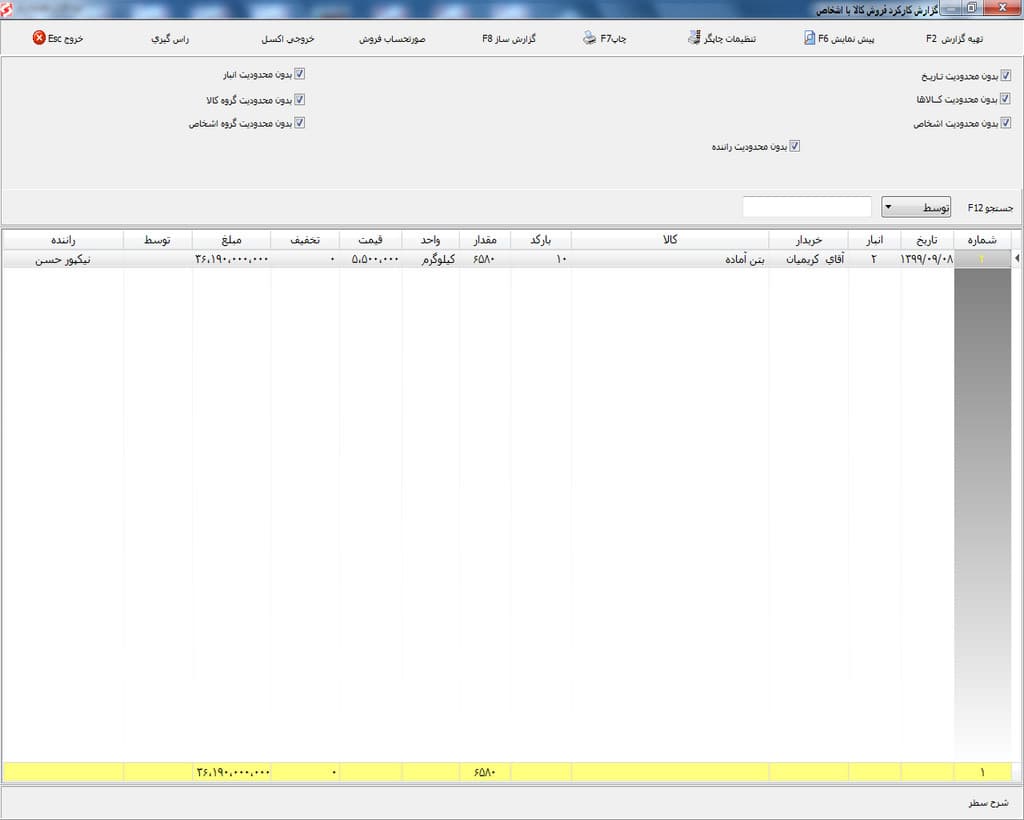Click the خریدار column header

808,240
